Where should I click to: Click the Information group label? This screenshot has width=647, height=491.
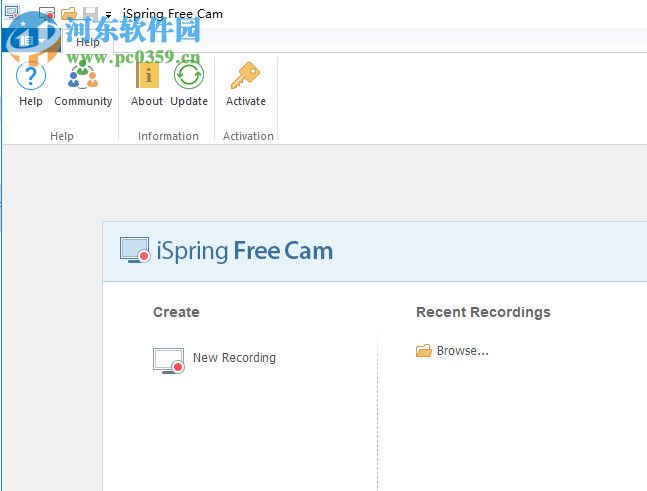168,136
